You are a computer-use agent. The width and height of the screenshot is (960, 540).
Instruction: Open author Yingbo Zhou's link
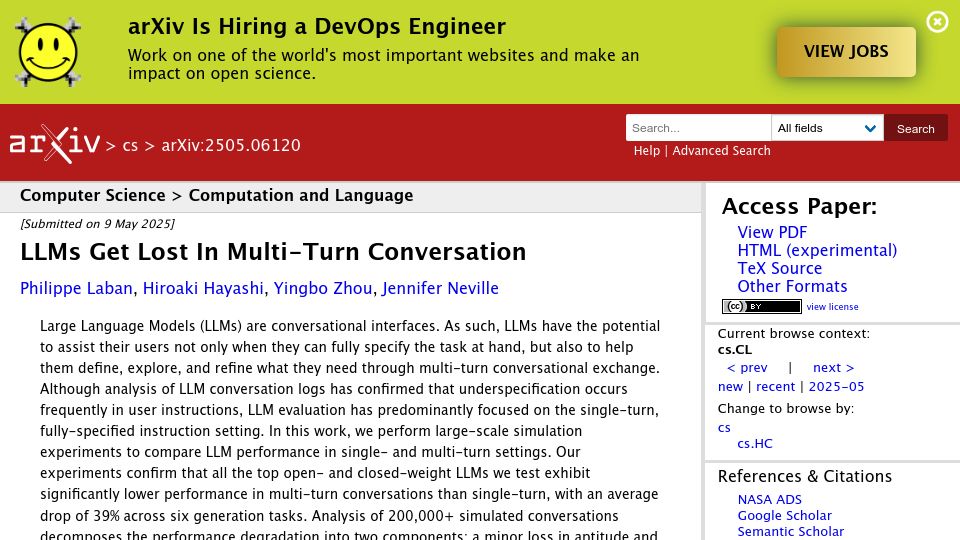pos(323,288)
